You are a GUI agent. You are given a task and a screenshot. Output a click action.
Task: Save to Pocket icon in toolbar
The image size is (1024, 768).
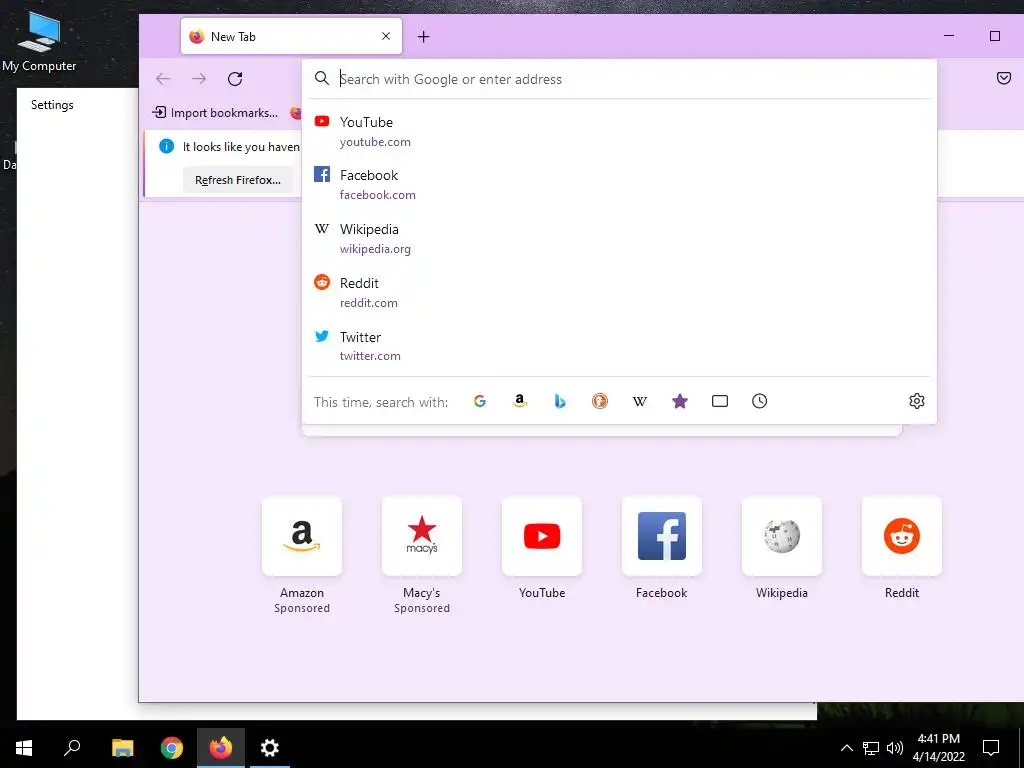[1004, 79]
